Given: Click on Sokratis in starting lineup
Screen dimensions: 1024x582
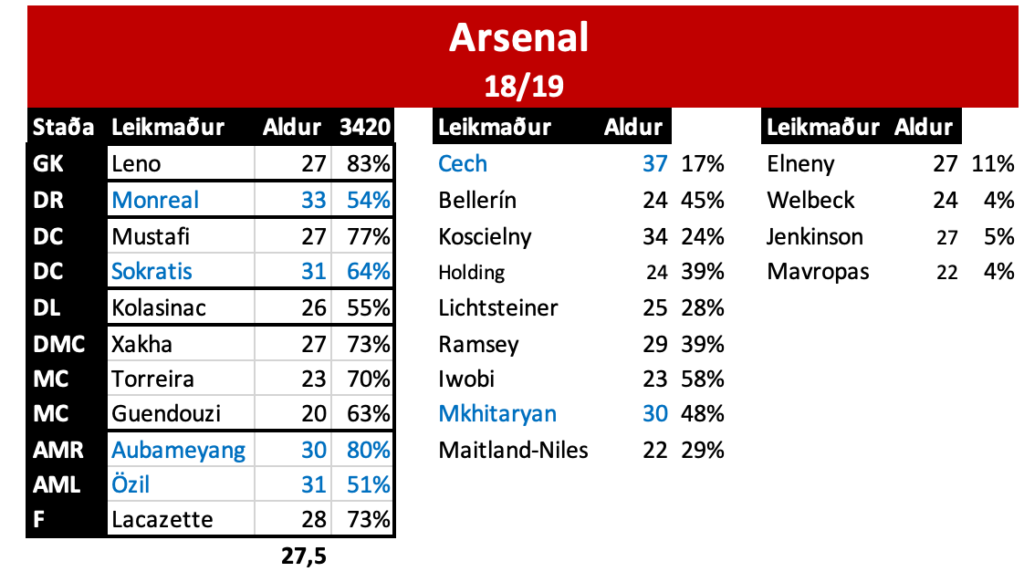Looking at the screenshot, I should (x=152, y=271).
